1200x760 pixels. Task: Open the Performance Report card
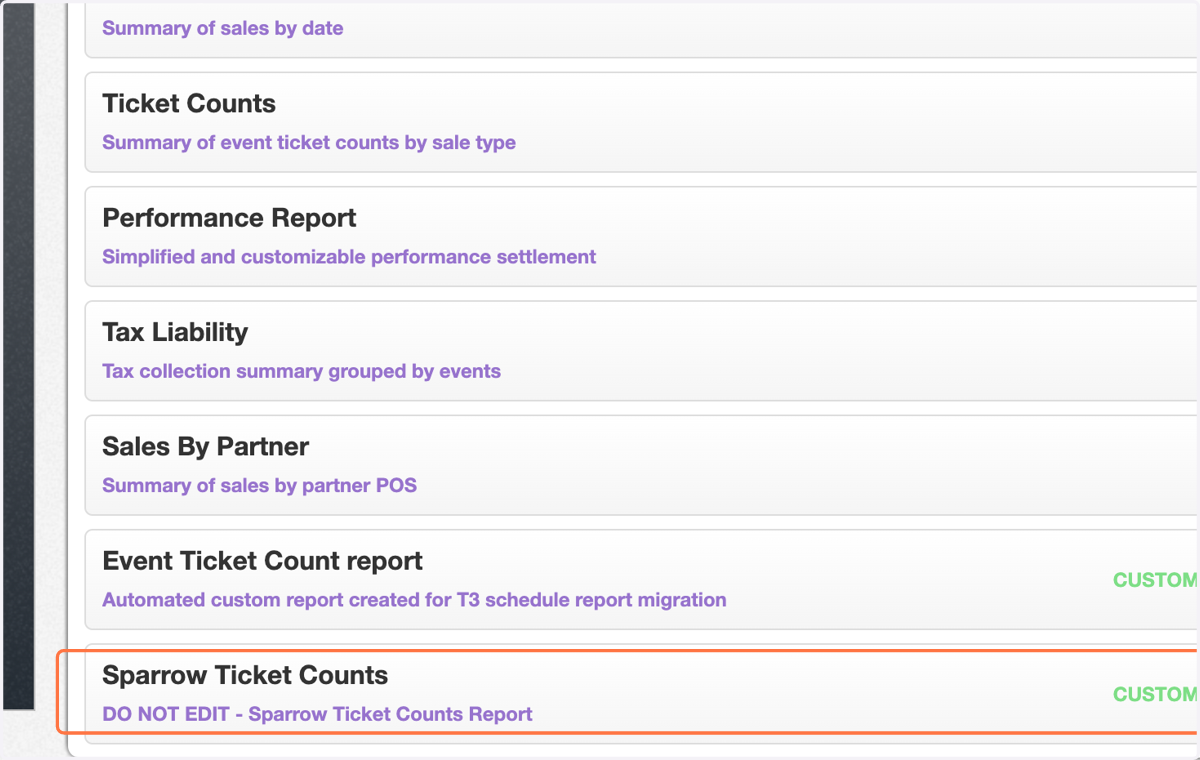(642, 237)
